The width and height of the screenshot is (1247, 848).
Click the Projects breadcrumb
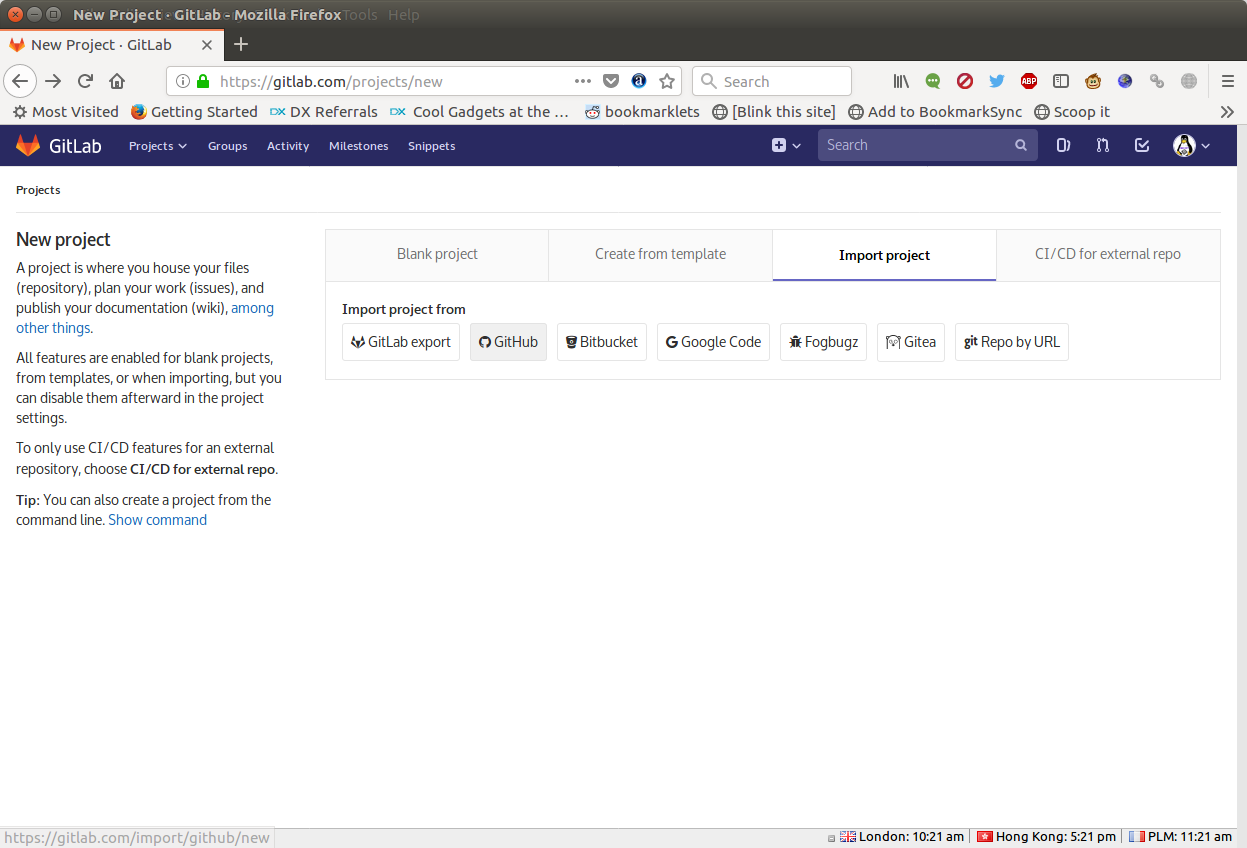pos(38,190)
